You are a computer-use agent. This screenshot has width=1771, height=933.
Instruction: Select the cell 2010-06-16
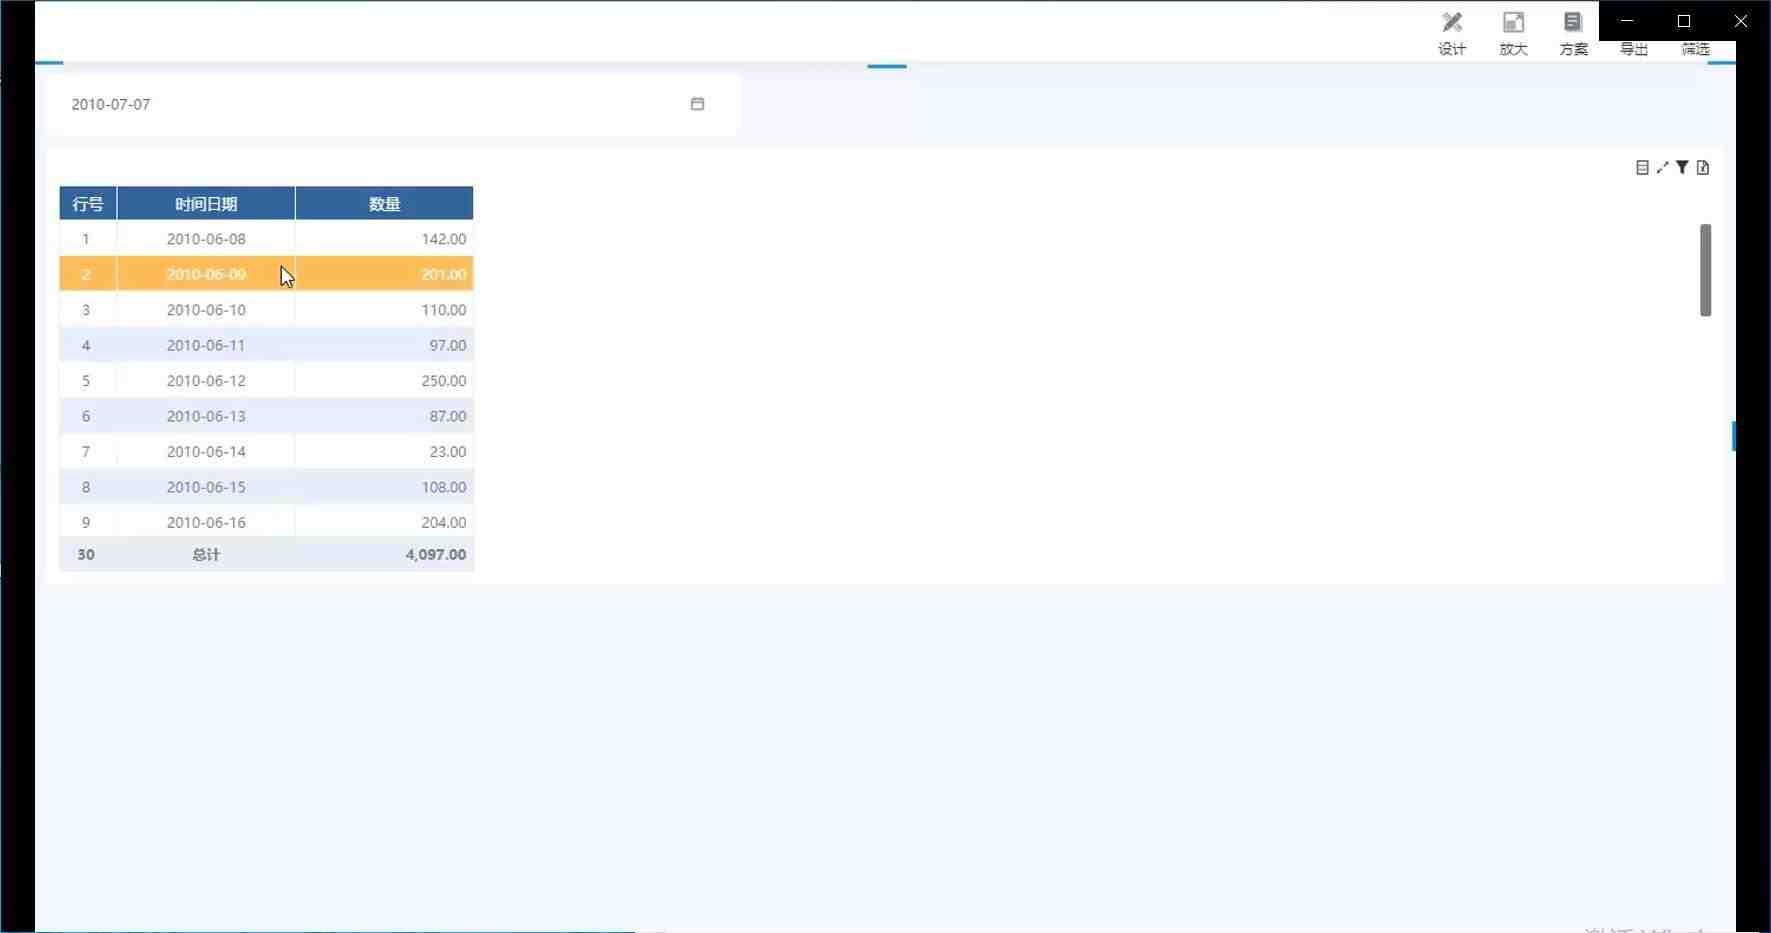tap(206, 522)
